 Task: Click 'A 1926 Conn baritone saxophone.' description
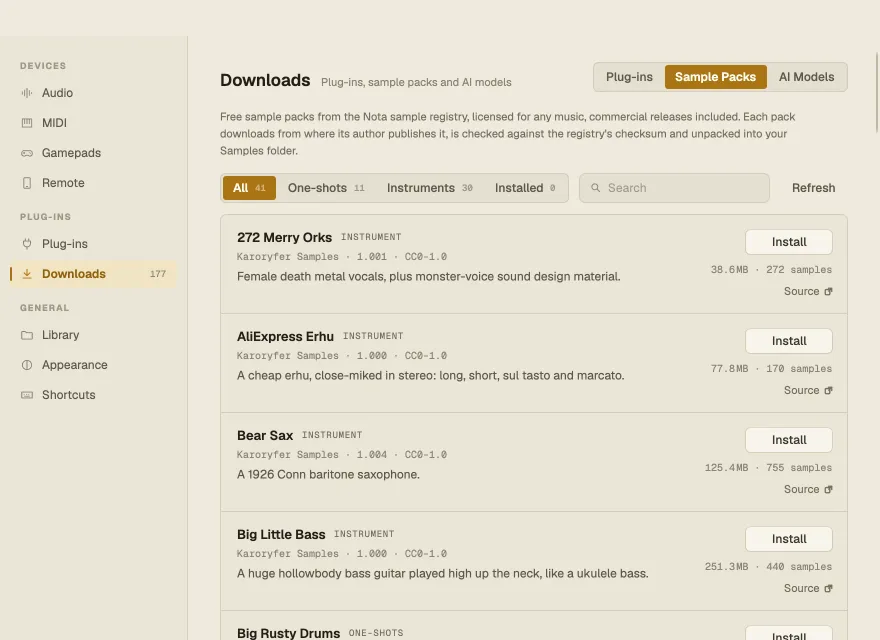click(328, 474)
